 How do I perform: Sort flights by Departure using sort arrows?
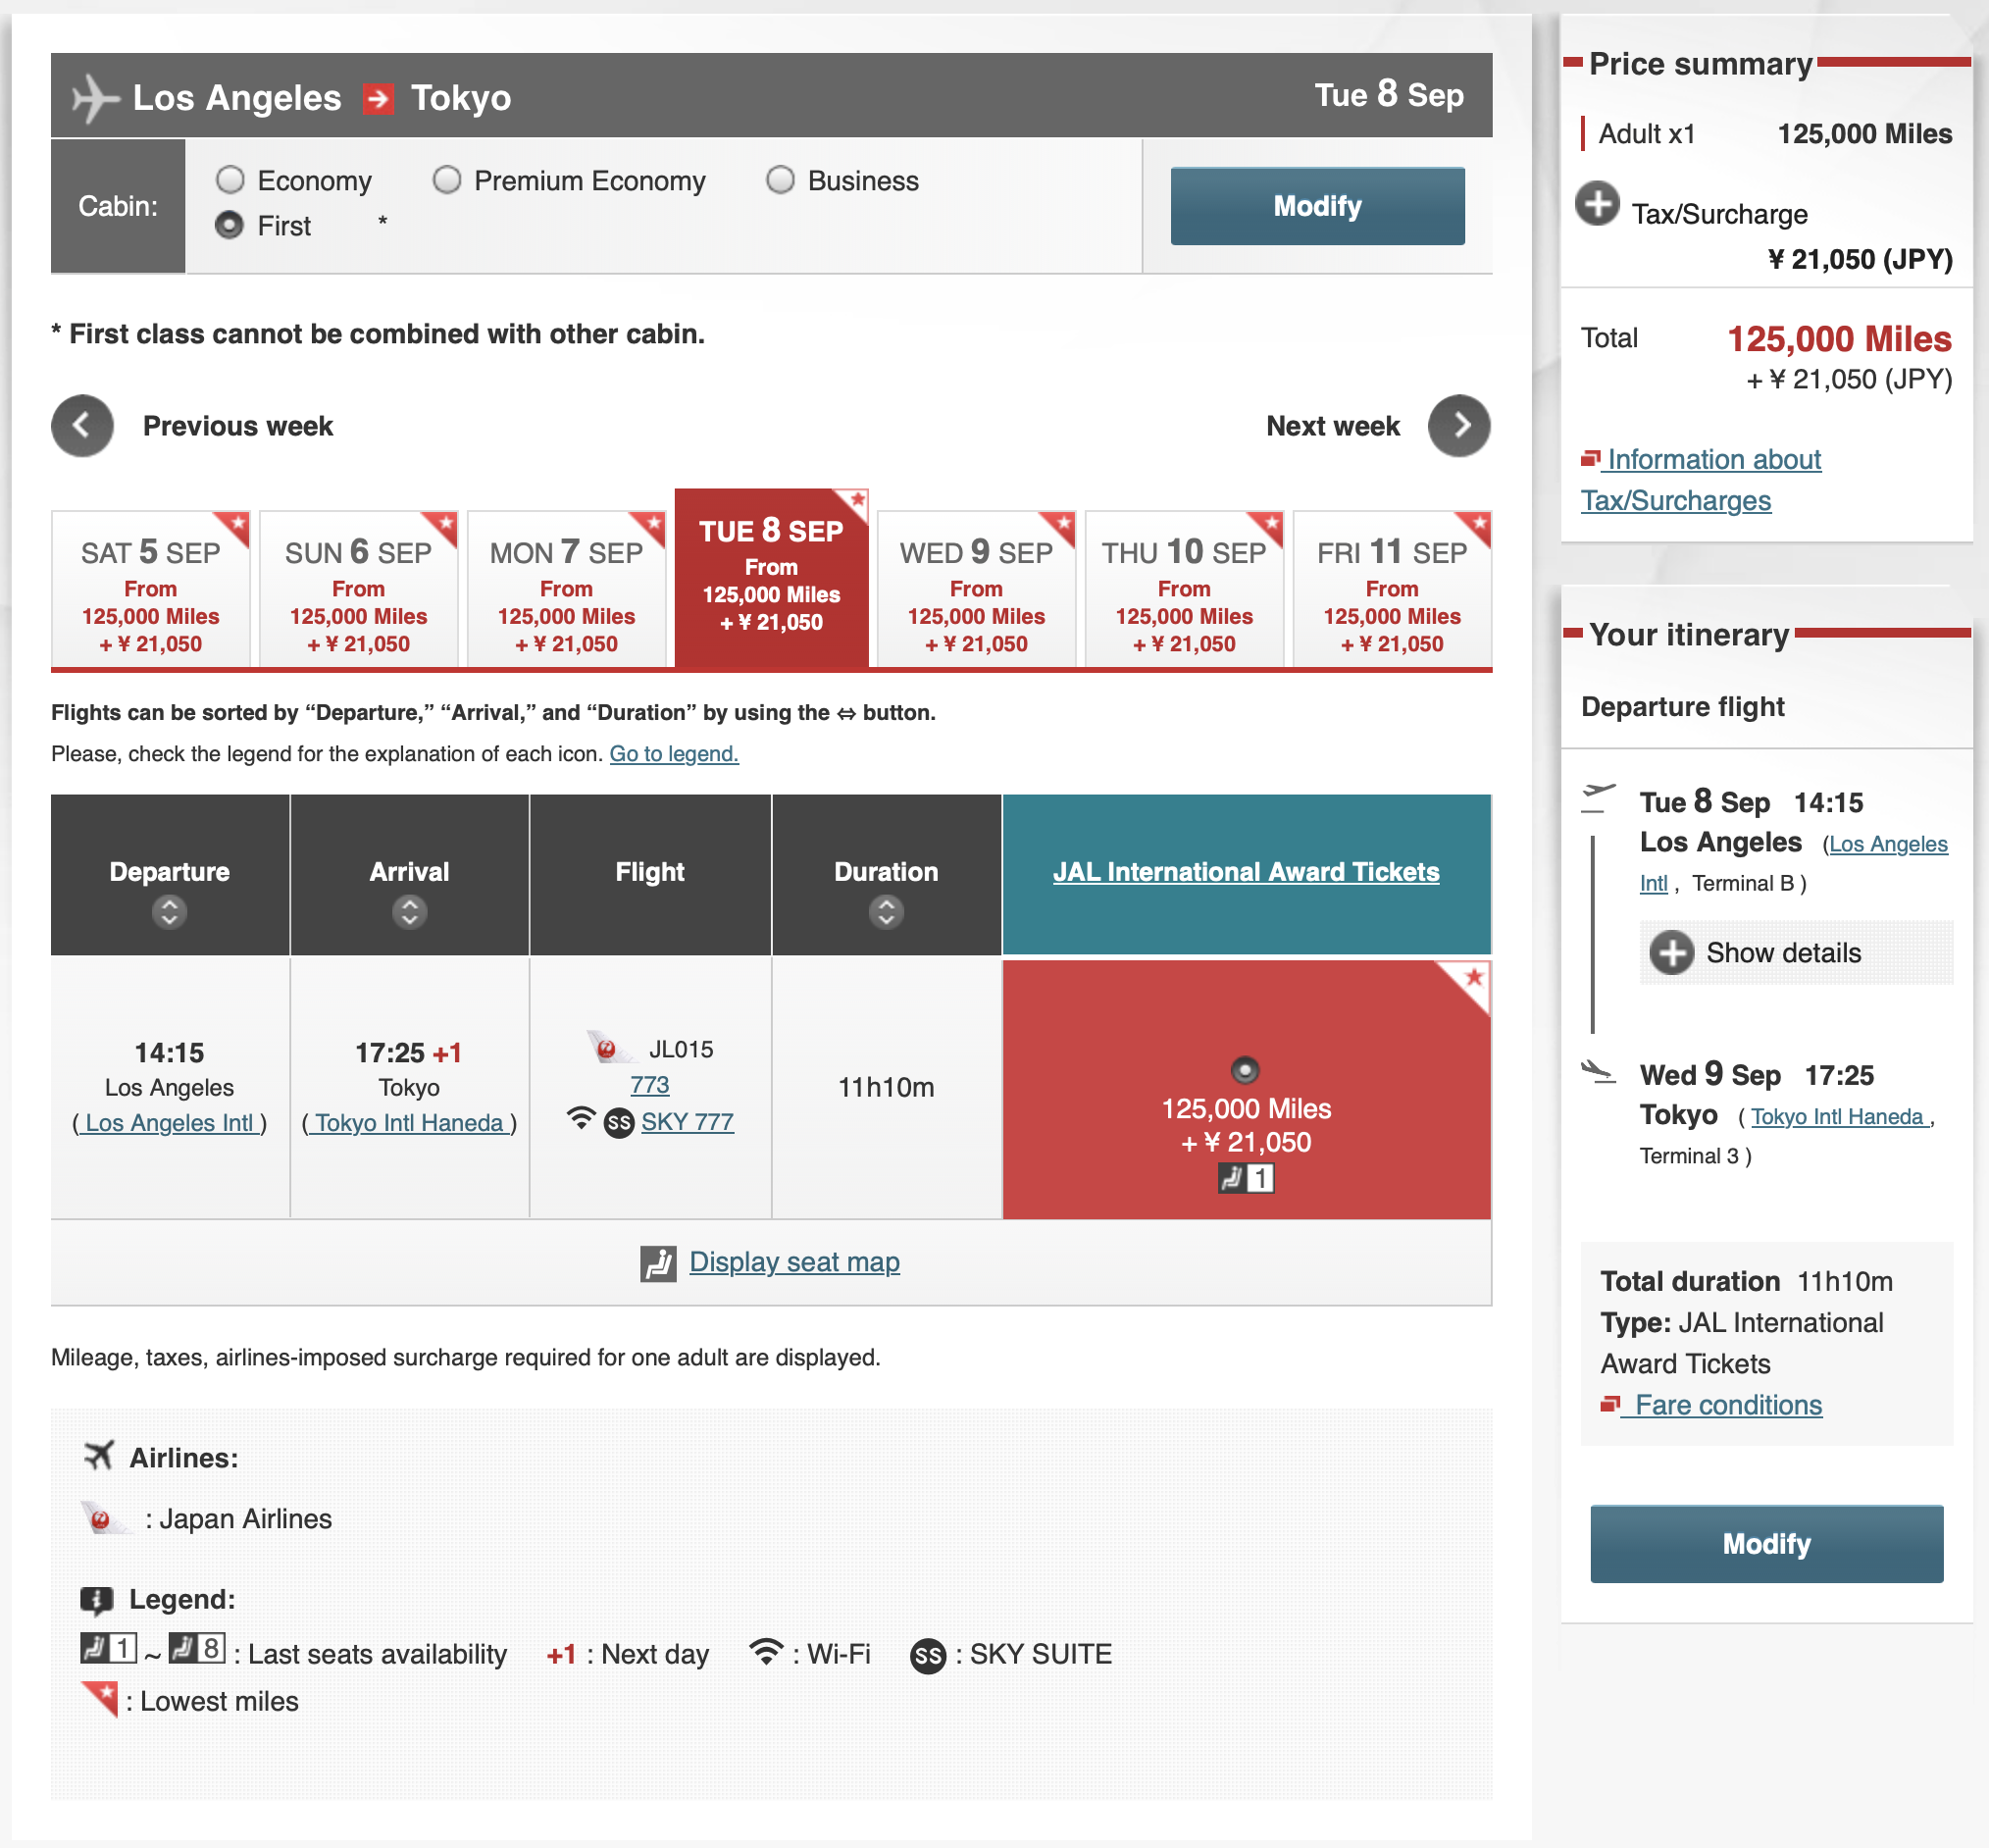point(170,912)
